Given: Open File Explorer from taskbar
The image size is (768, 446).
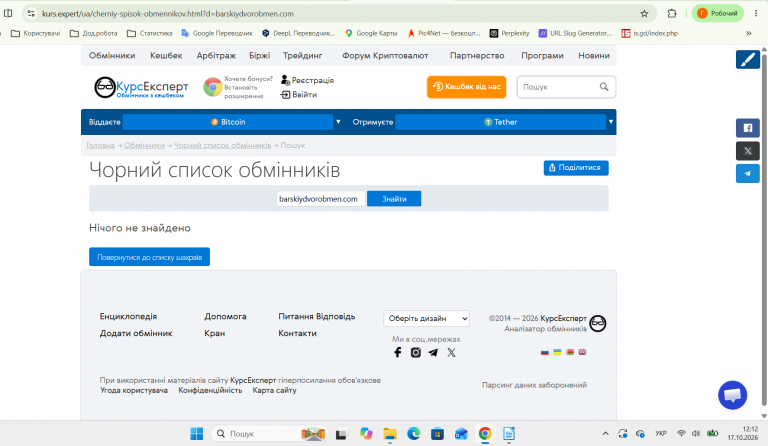Looking at the screenshot, I should tap(390, 434).
